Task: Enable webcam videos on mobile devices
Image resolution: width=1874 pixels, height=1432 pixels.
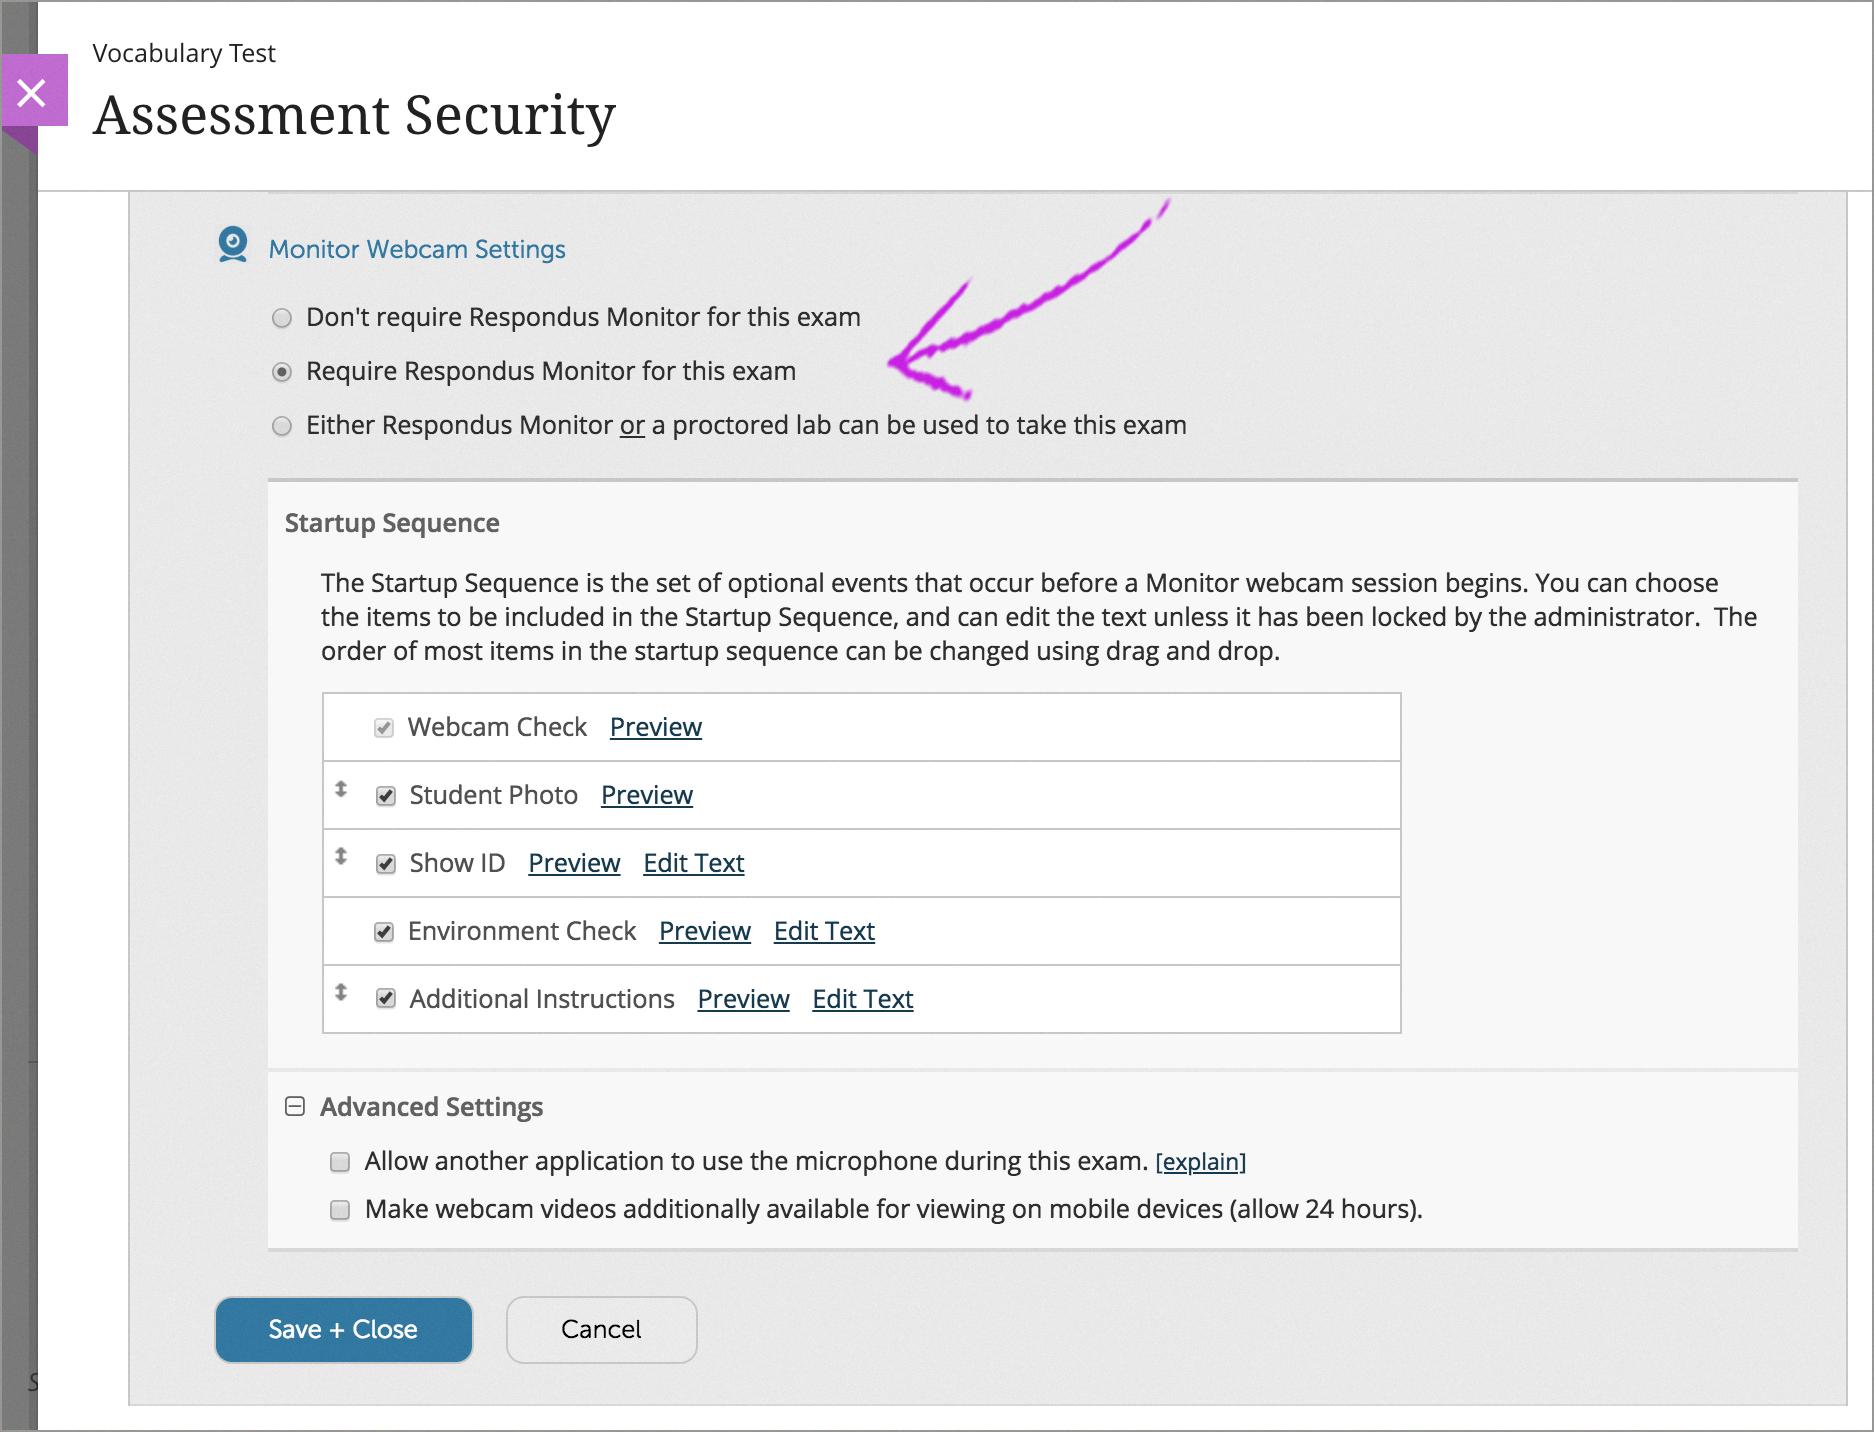Action: pos(341,1210)
